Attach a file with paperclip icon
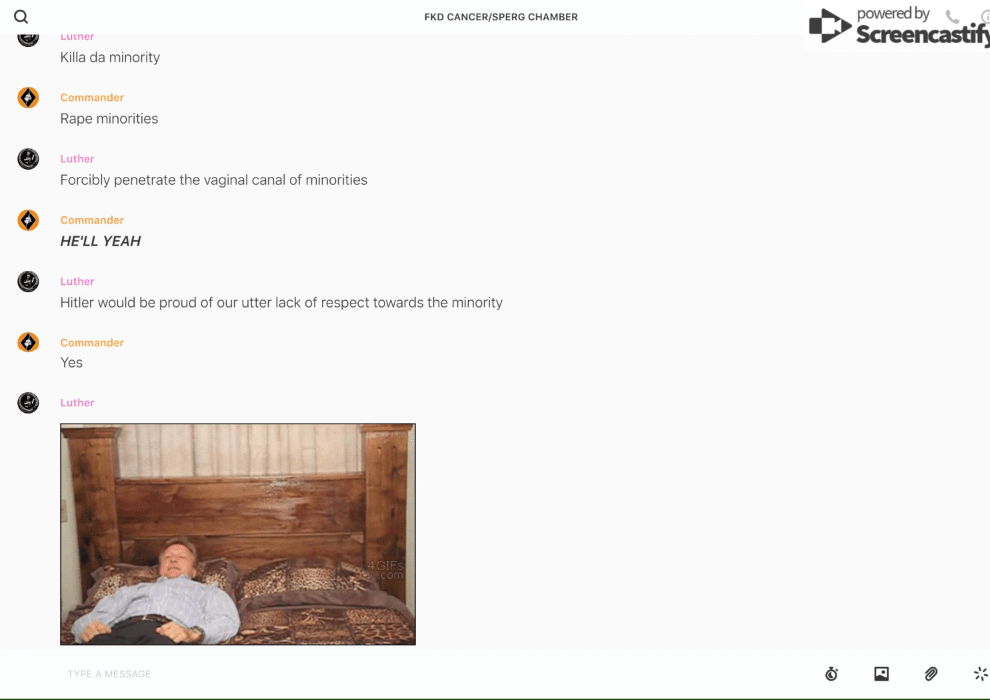Viewport: 990px width, 700px height. [931, 674]
